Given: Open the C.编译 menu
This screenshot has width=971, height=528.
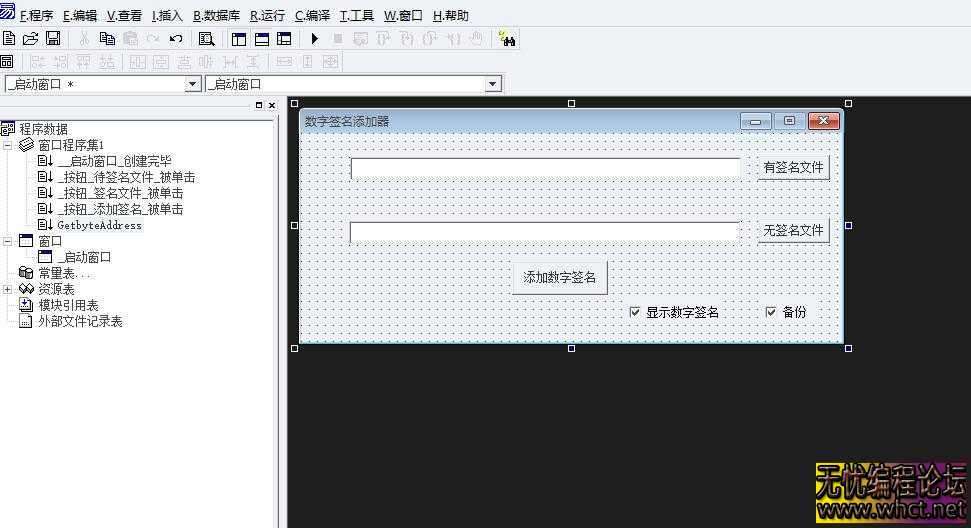Looking at the screenshot, I should 312,16.
